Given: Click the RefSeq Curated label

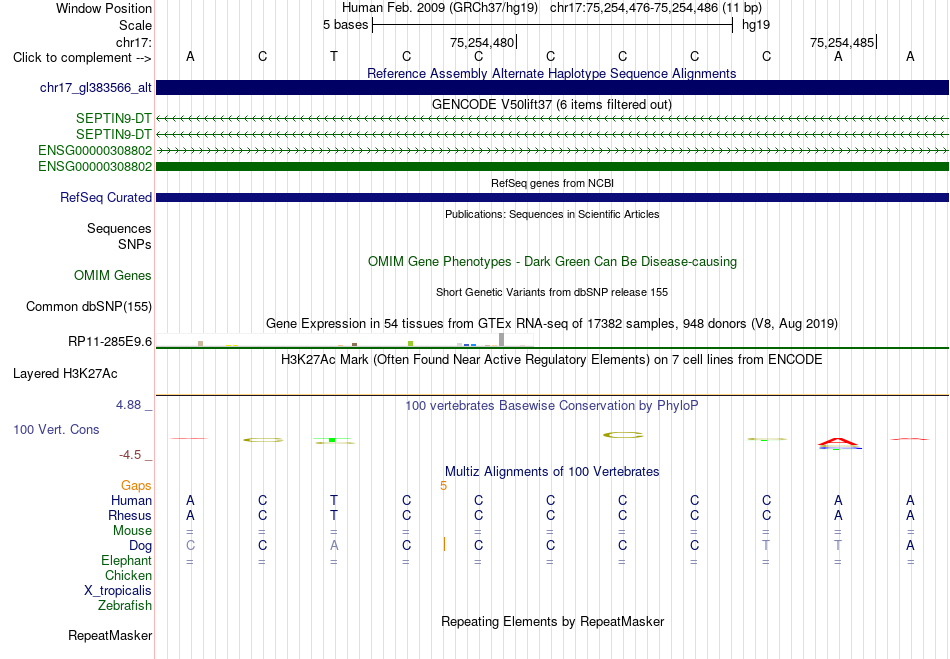Looking at the screenshot, I should [106, 197].
